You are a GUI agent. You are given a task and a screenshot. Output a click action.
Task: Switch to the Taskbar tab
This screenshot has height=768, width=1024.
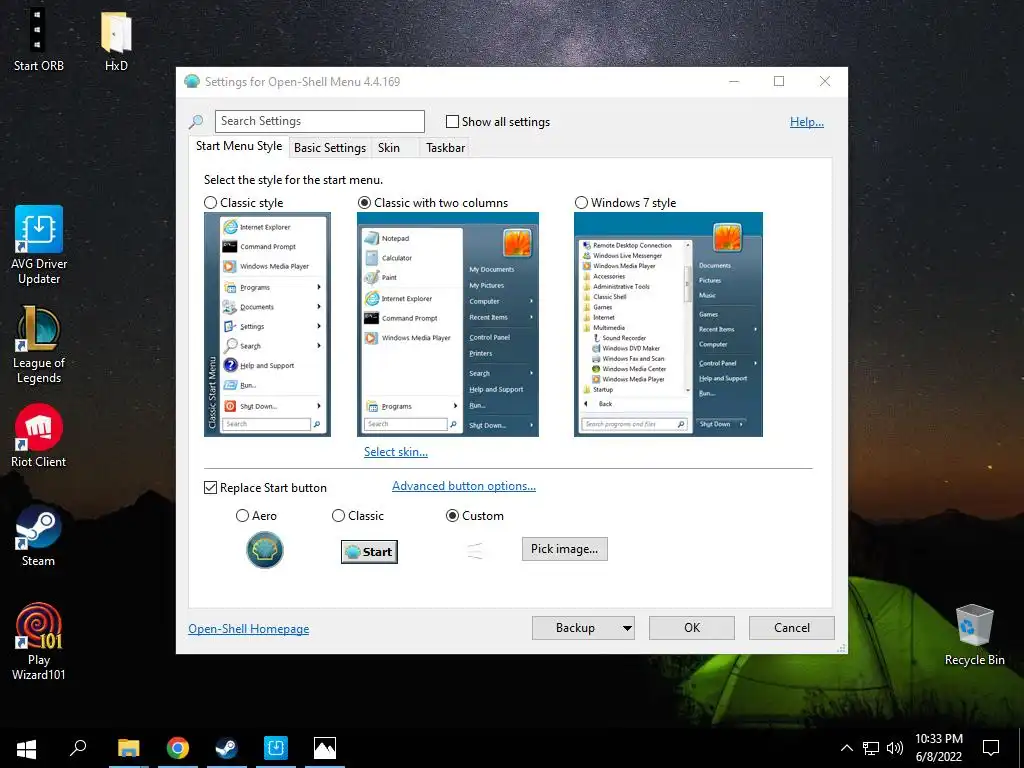point(445,148)
